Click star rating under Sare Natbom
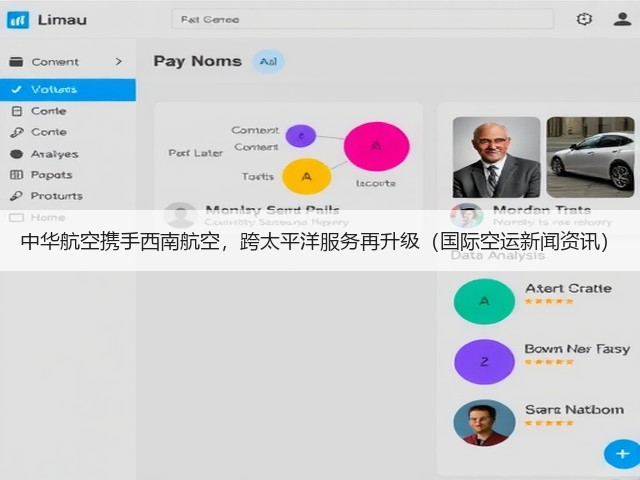Viewport: 640px width, 480px height. pyautogui.click(x=549, y=423)
